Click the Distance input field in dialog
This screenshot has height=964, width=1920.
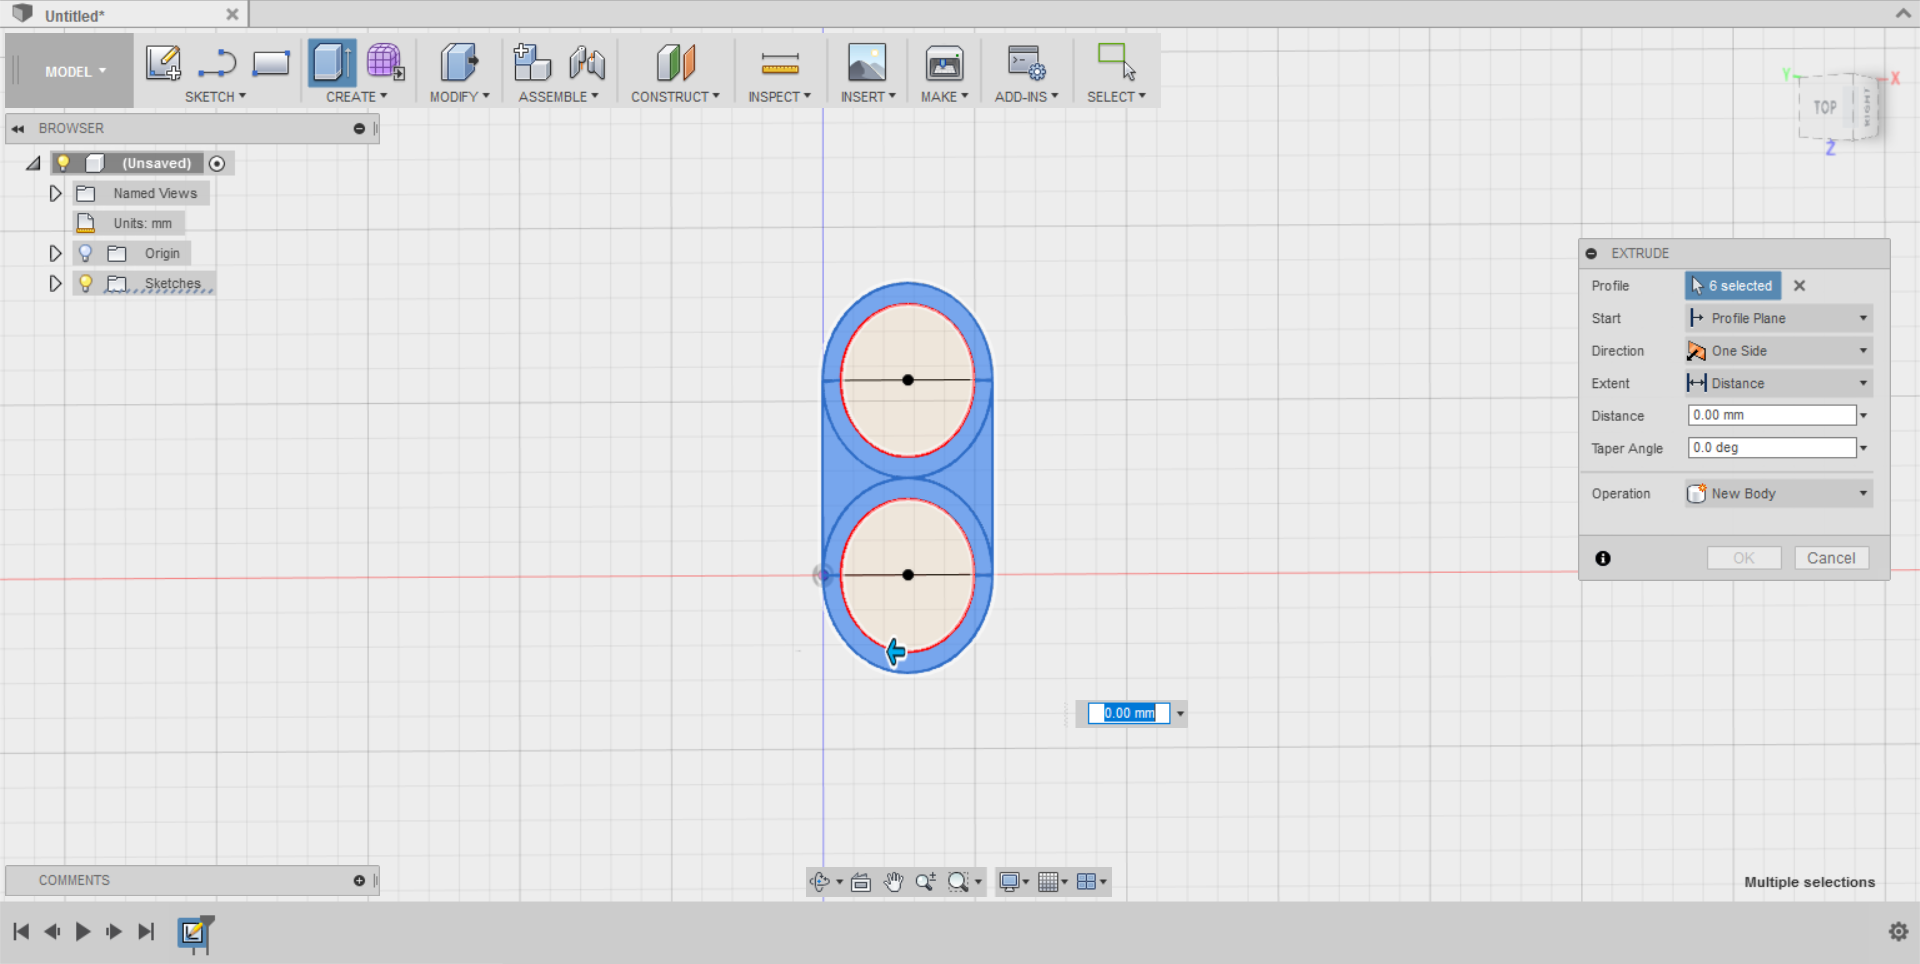point(1771,416)
